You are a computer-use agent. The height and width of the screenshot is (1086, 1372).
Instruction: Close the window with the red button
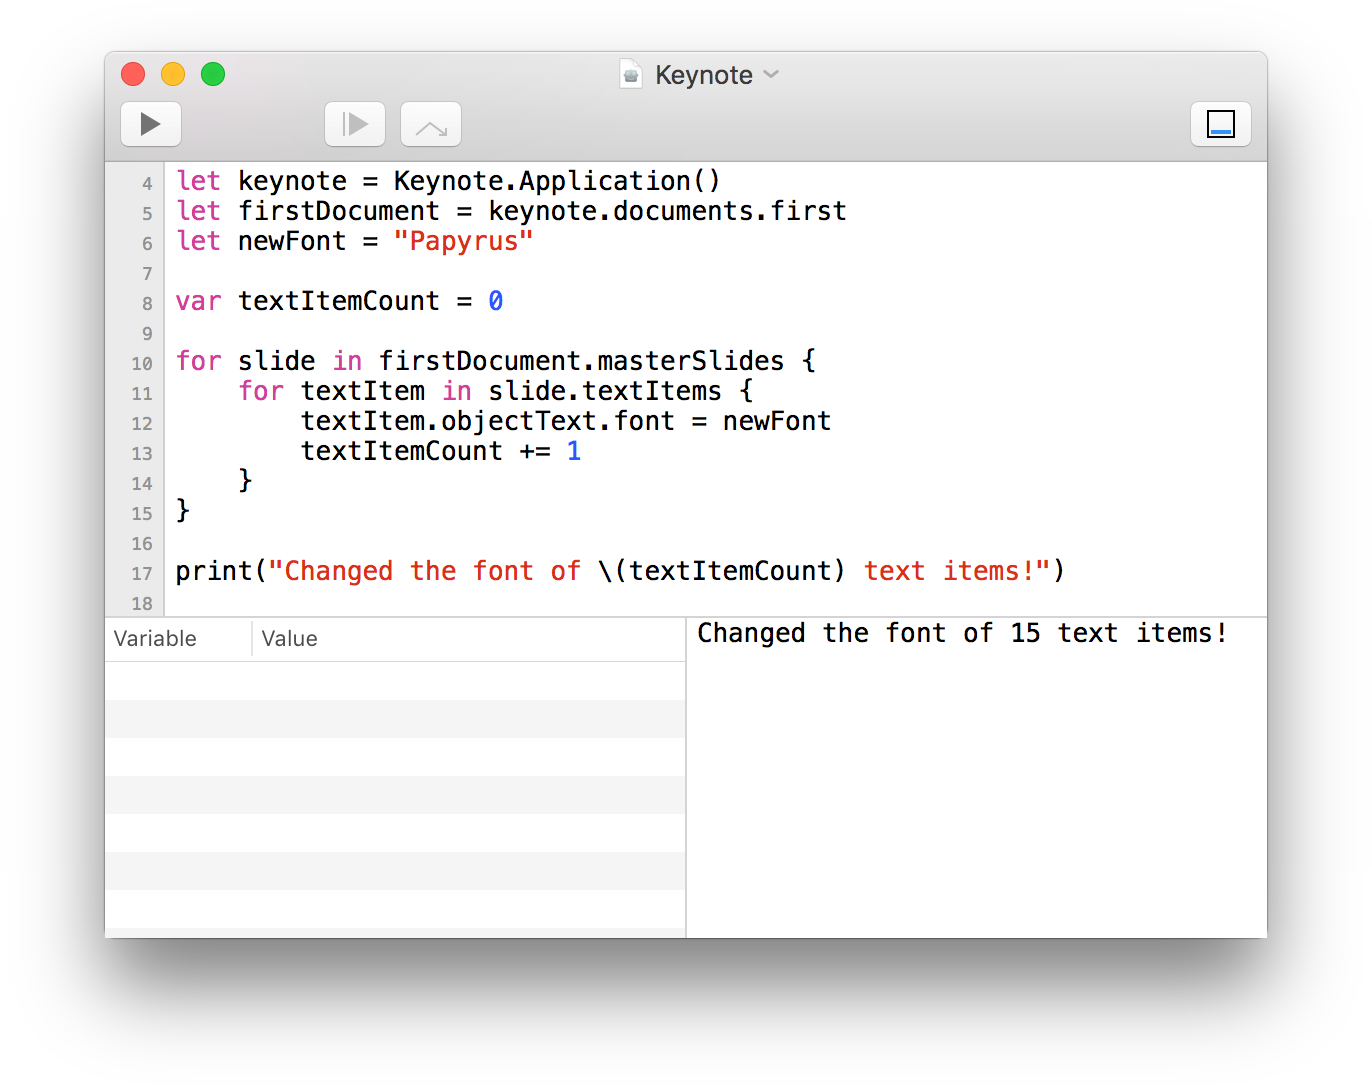click(x=133, y=74)
